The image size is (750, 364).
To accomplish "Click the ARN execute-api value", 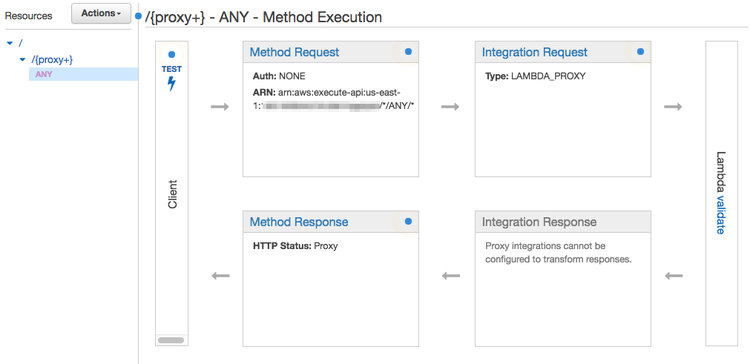I will 333,99.
